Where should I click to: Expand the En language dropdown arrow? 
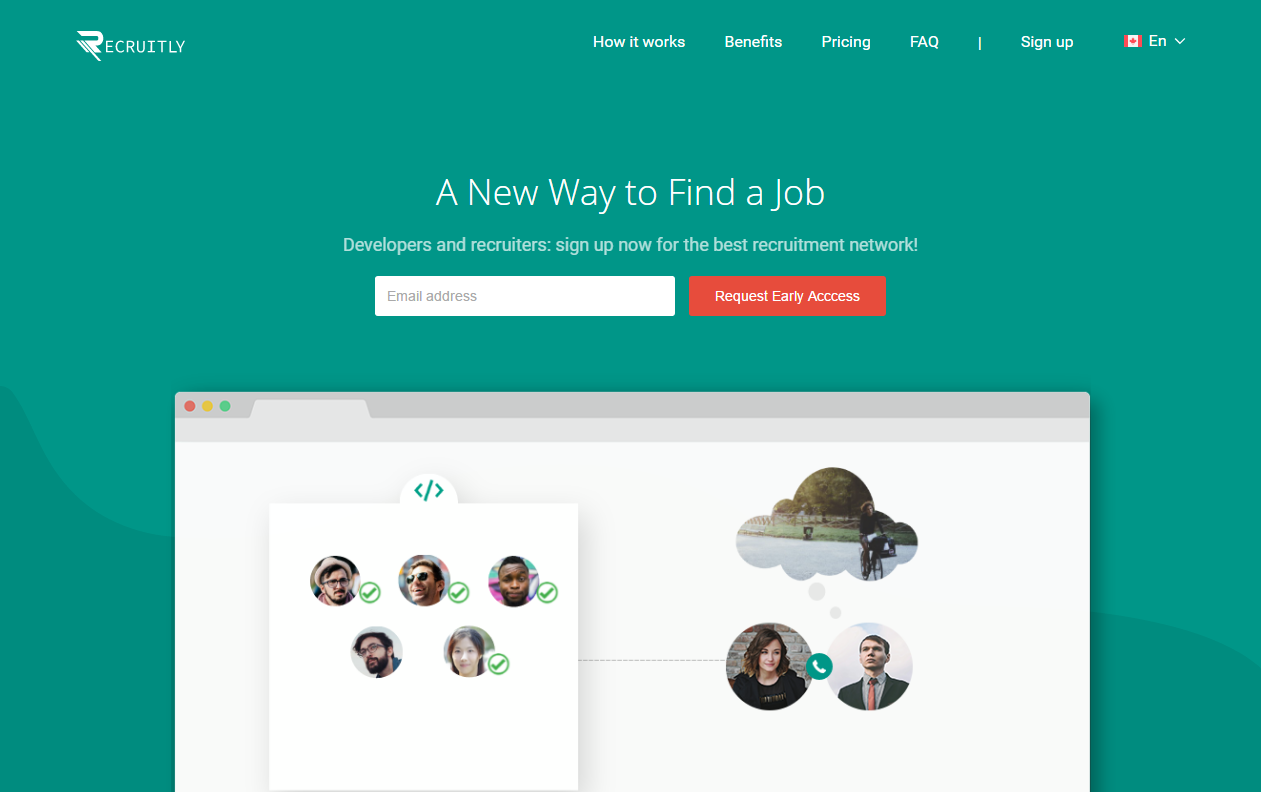pos(1180,41)
